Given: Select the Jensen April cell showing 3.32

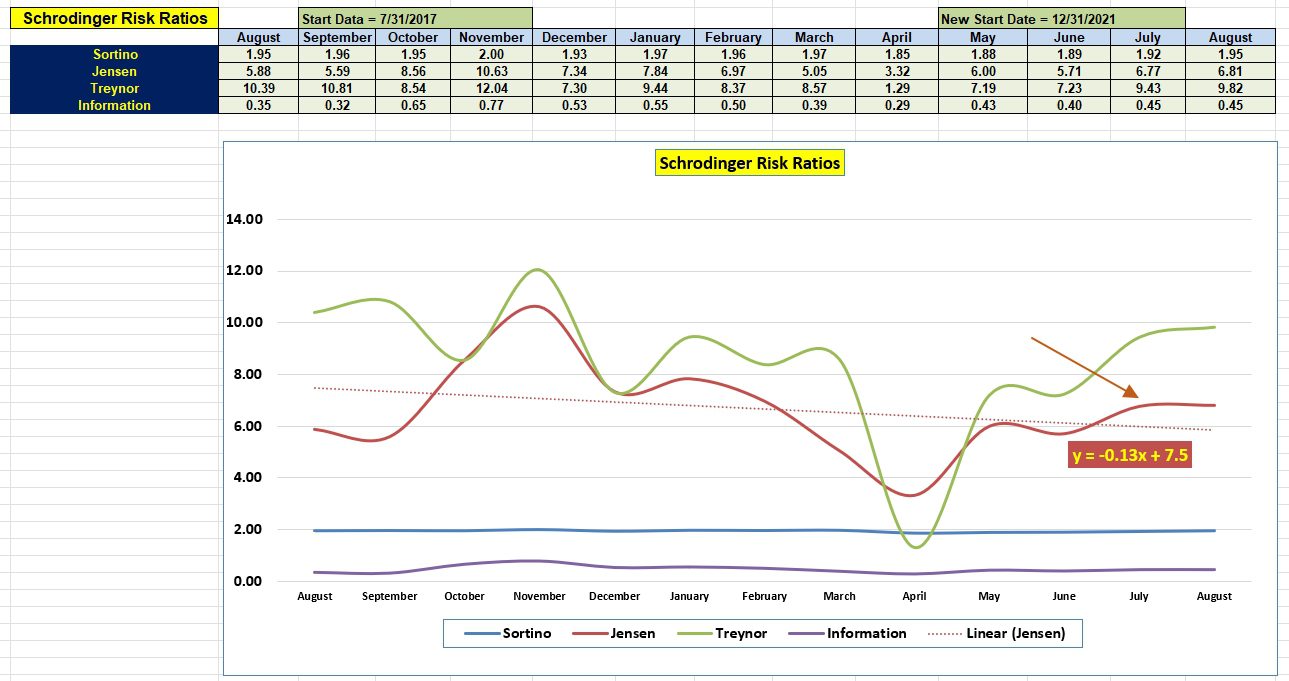Looking at the screenshot, I should (897, 71).
